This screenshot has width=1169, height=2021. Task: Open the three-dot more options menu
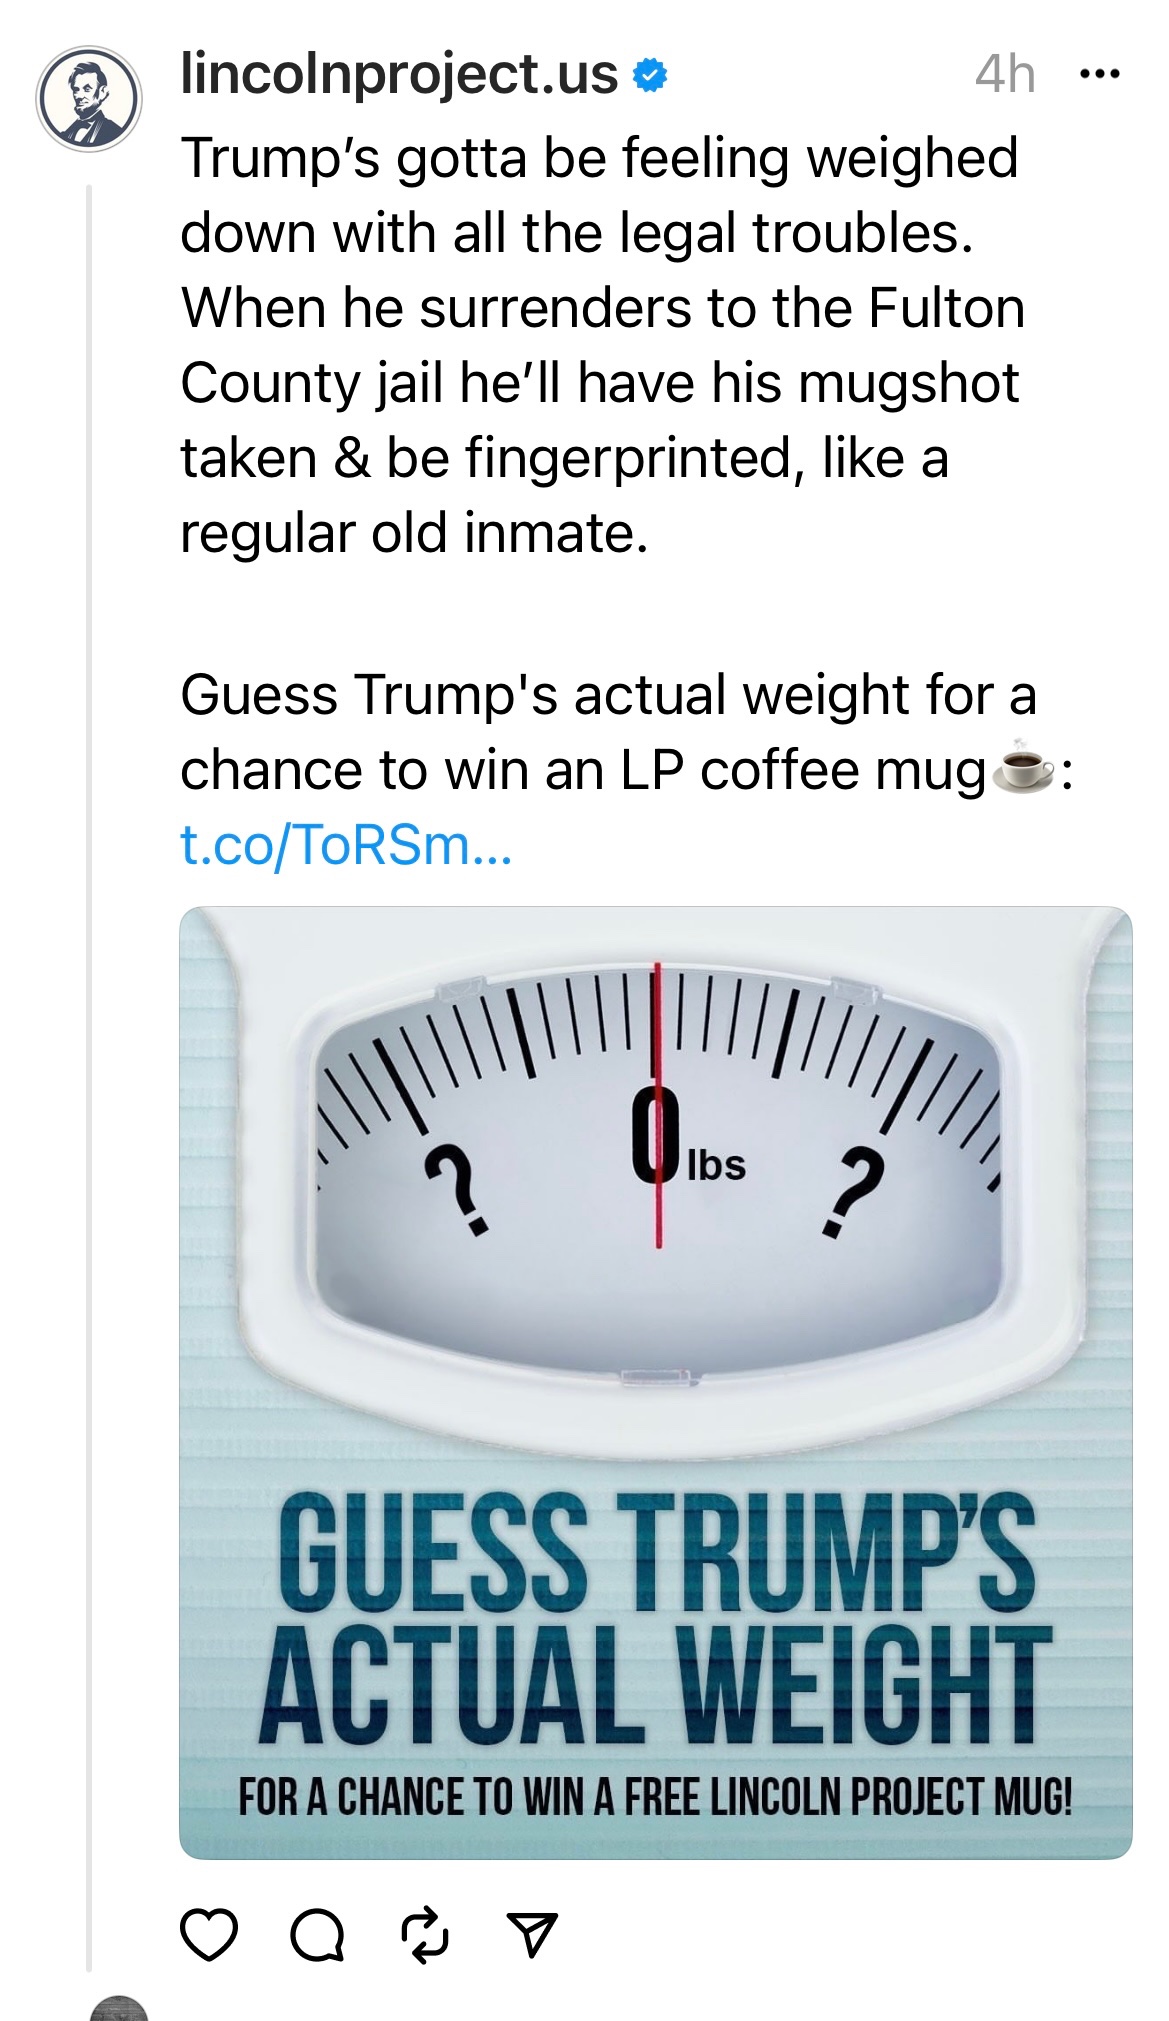coord(1100,74)
